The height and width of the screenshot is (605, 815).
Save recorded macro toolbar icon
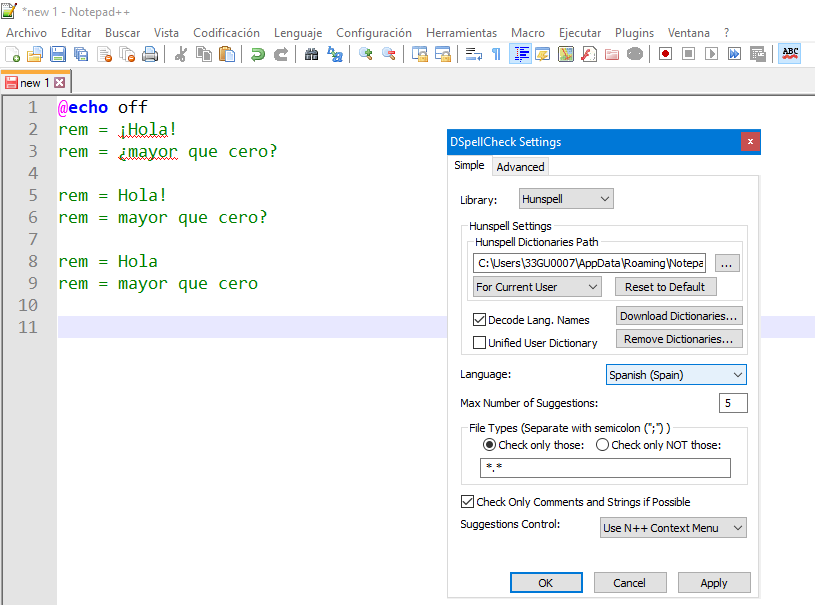click(757, 54)
